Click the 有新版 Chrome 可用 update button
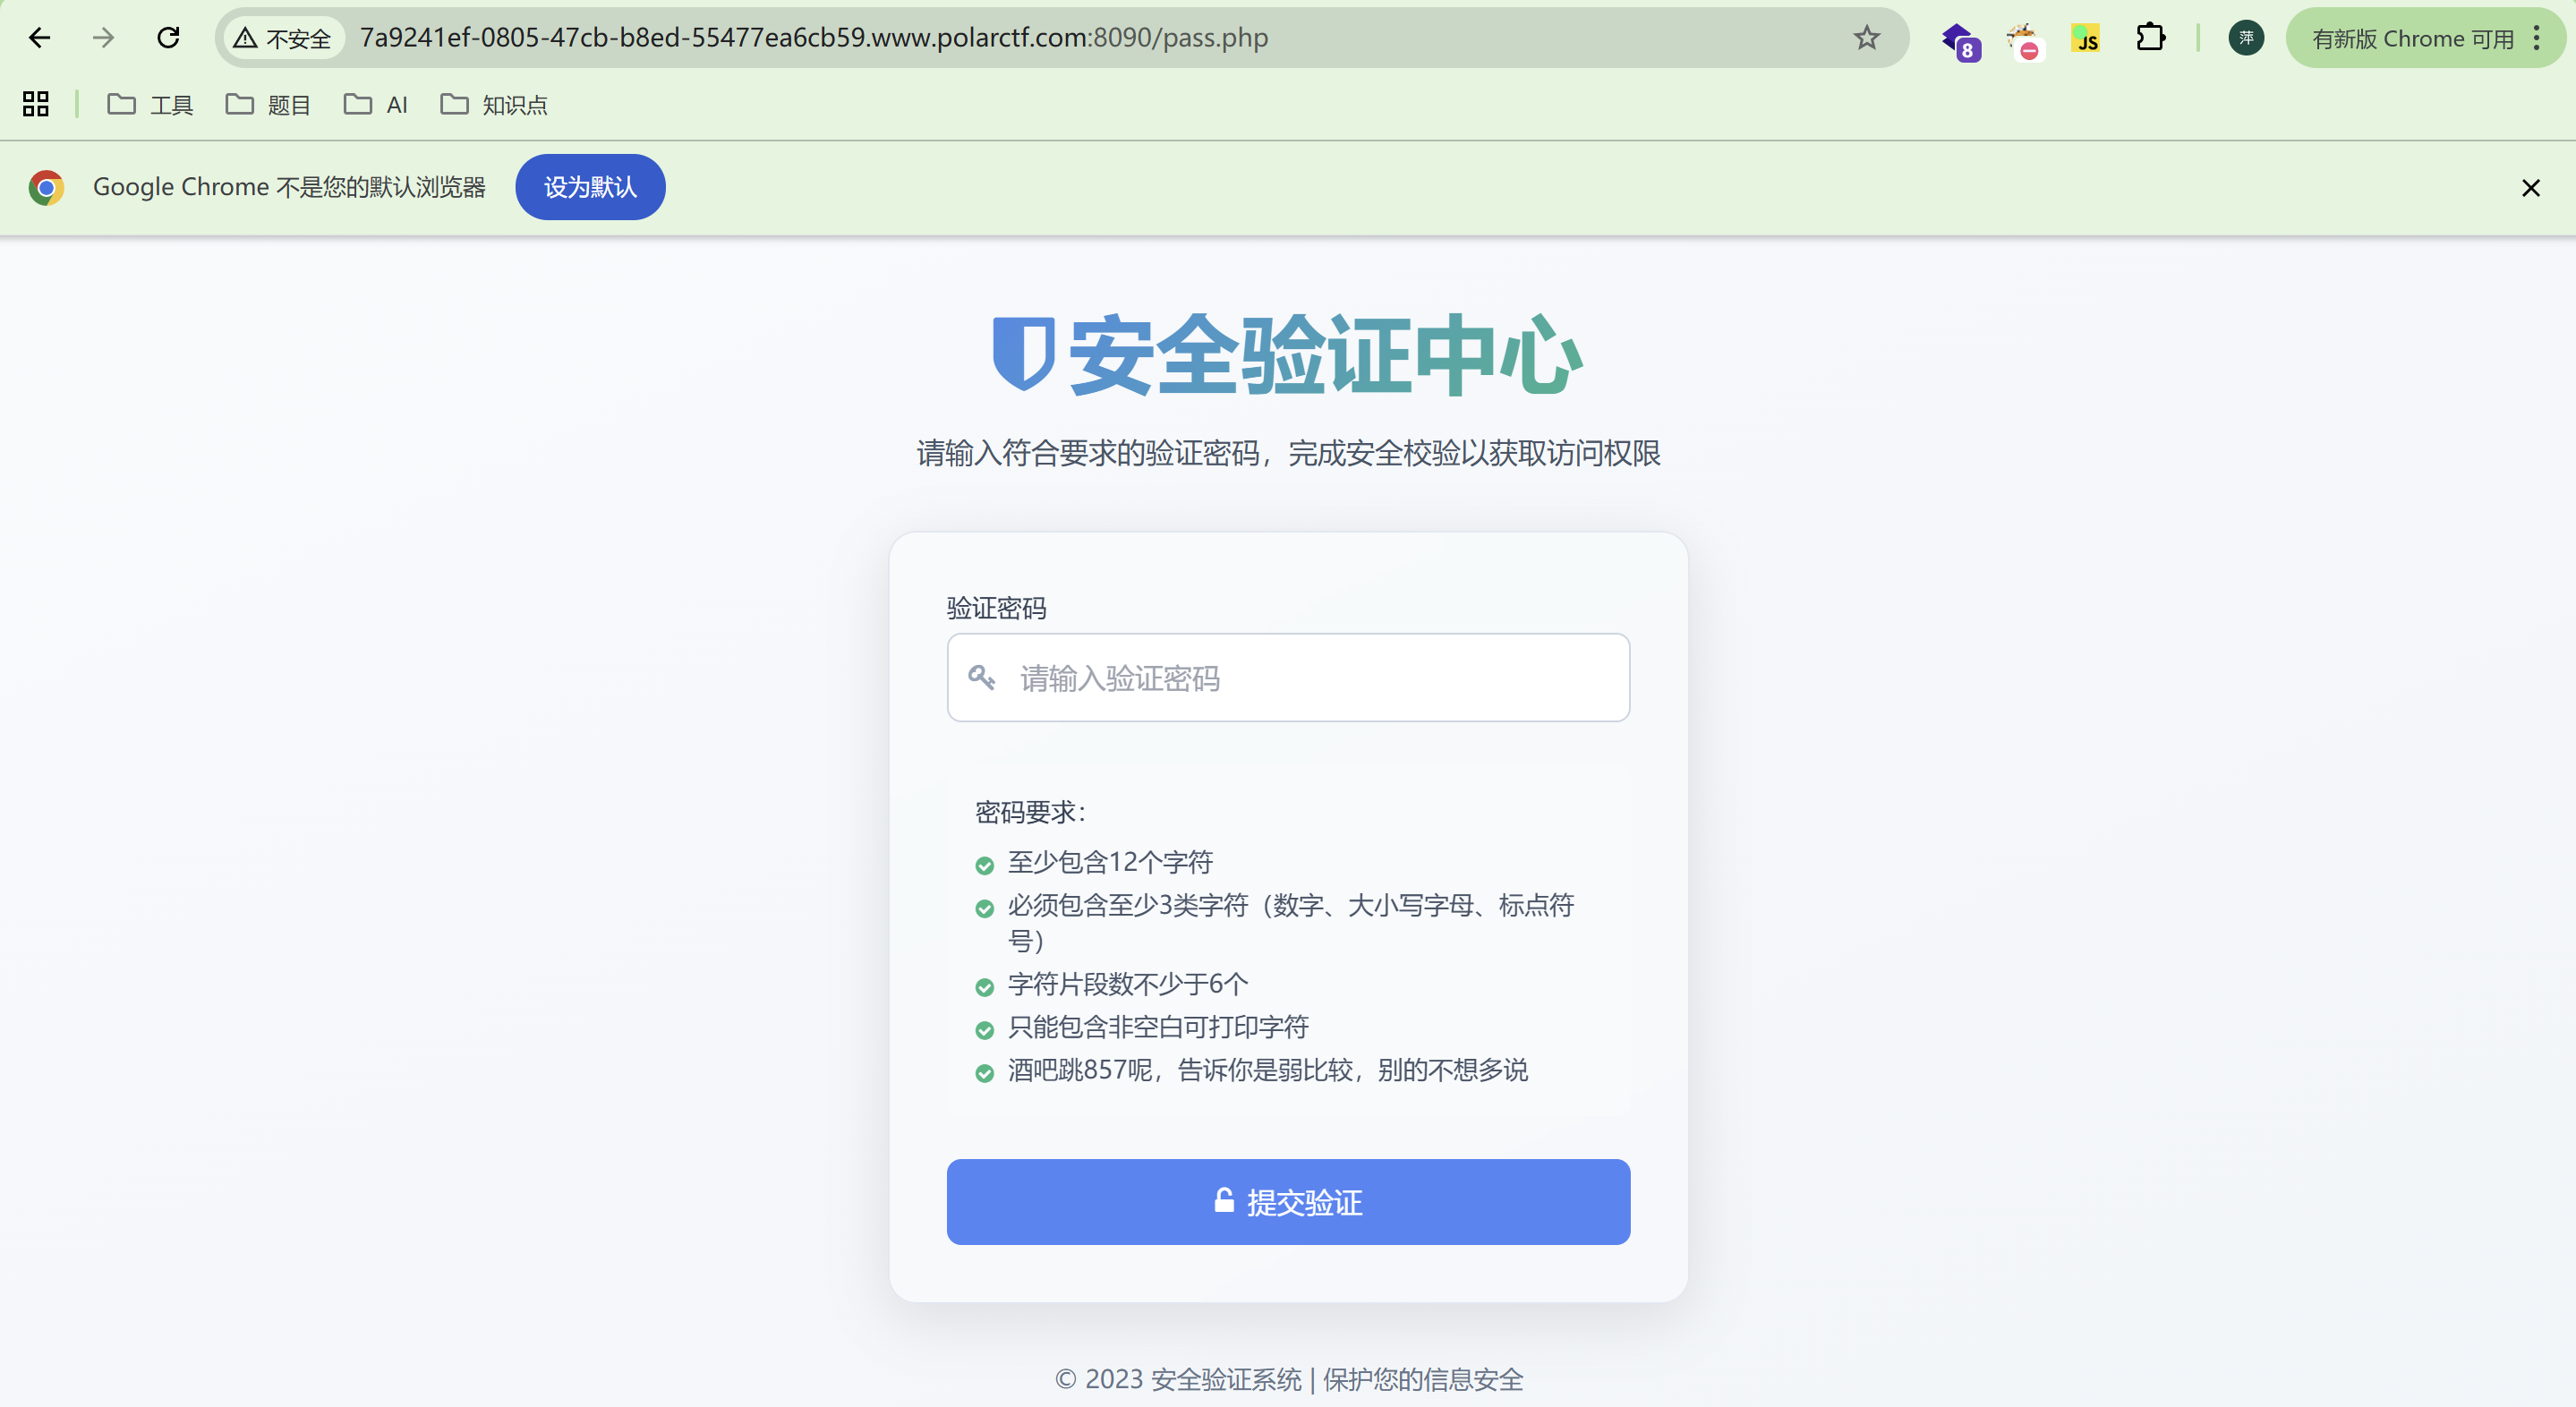Viewport: 2576px width, 1407px height. (2412, 38)
